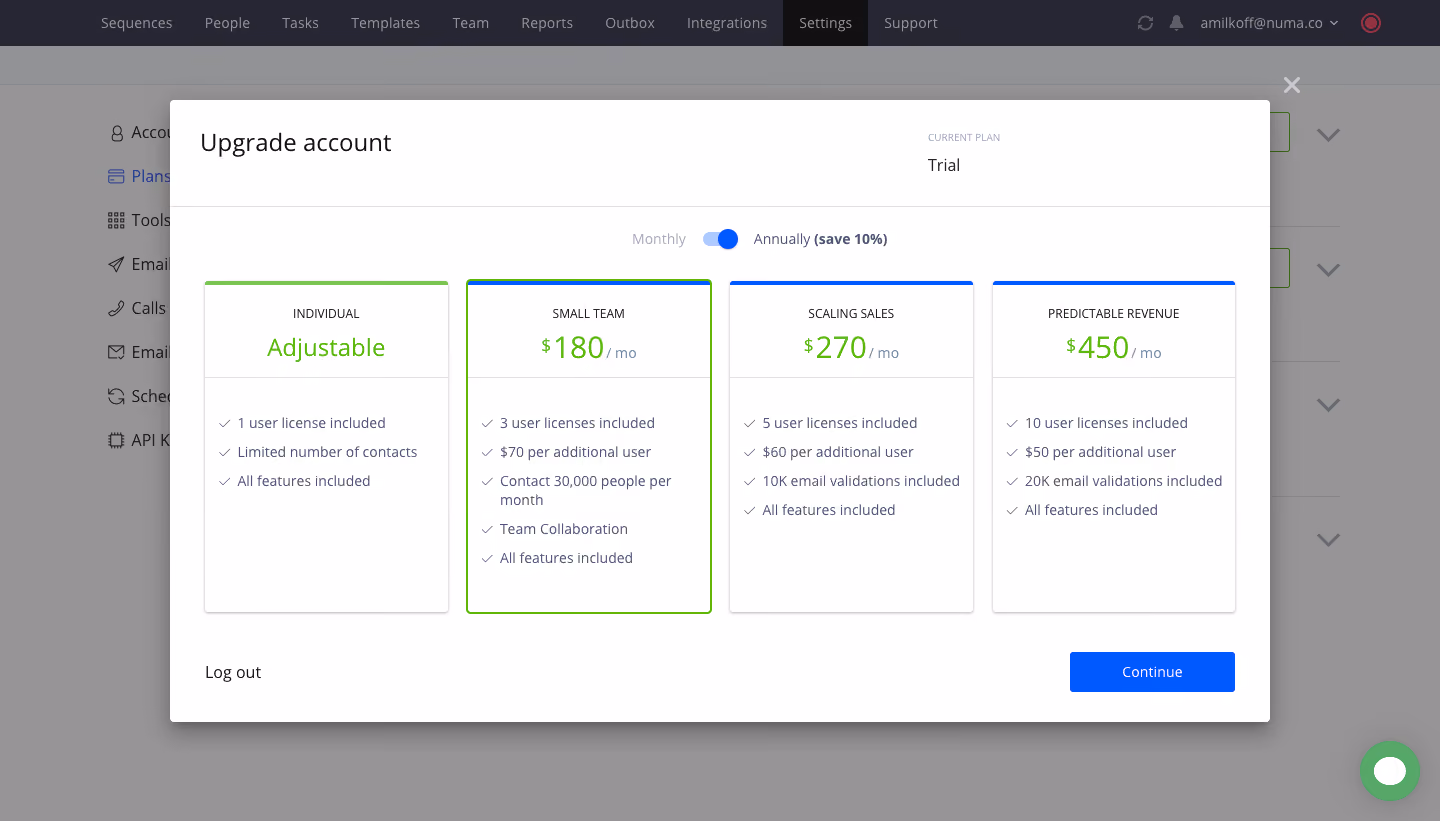Image resolution: width=1440 pixels, height=821 pixels.
Task: Click the Monthly billing label
Action: click(x=659, y=239)
